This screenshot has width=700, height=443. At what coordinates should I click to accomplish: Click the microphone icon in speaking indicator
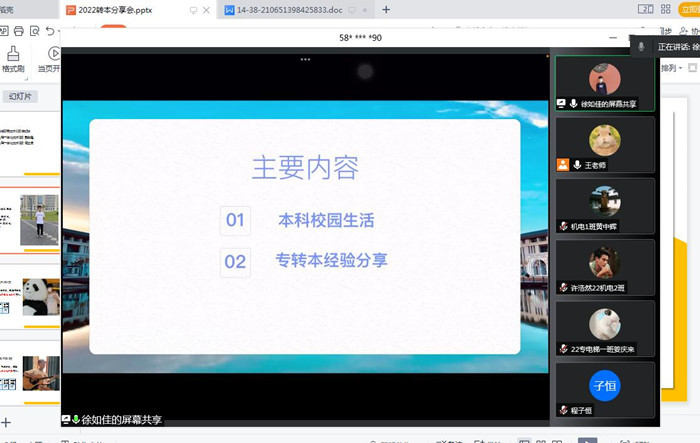click(x=641, y=47)
